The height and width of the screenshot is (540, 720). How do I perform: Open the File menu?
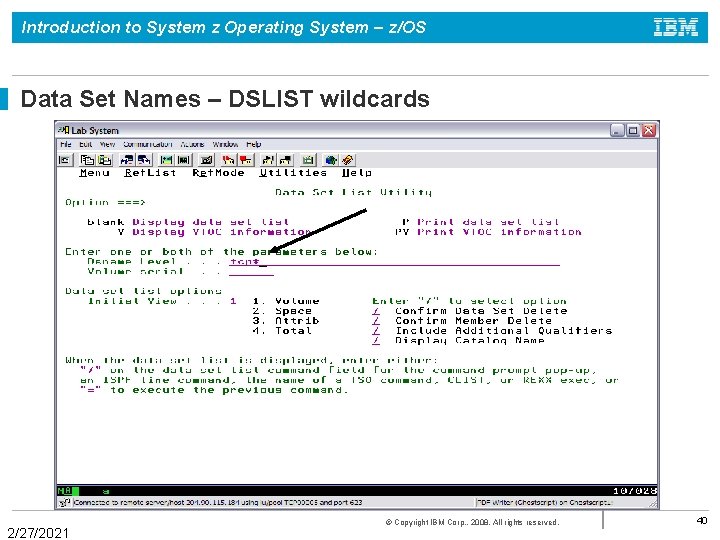coord(66,144)
